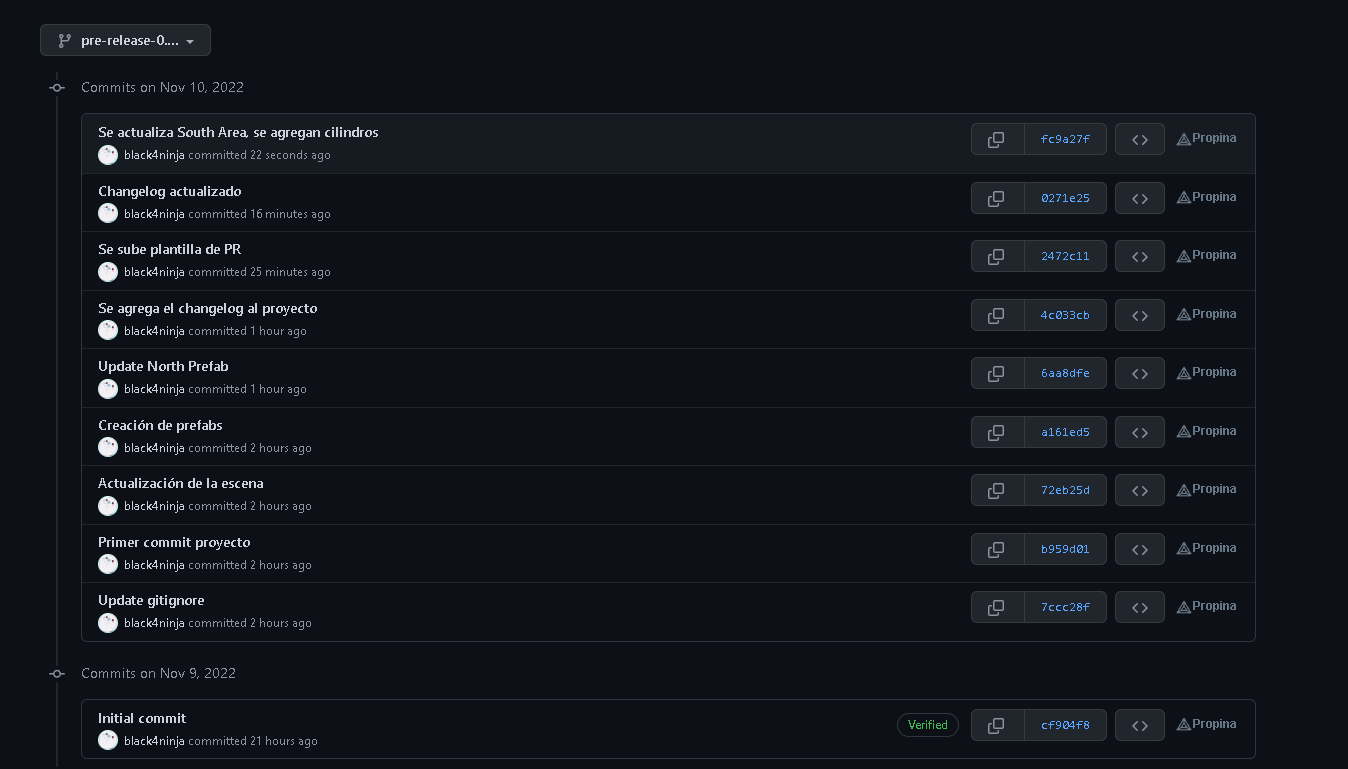Open the pre-release branch selector dropdown
This screenshot has height=769, width=1348.
[x=125, y=41]
